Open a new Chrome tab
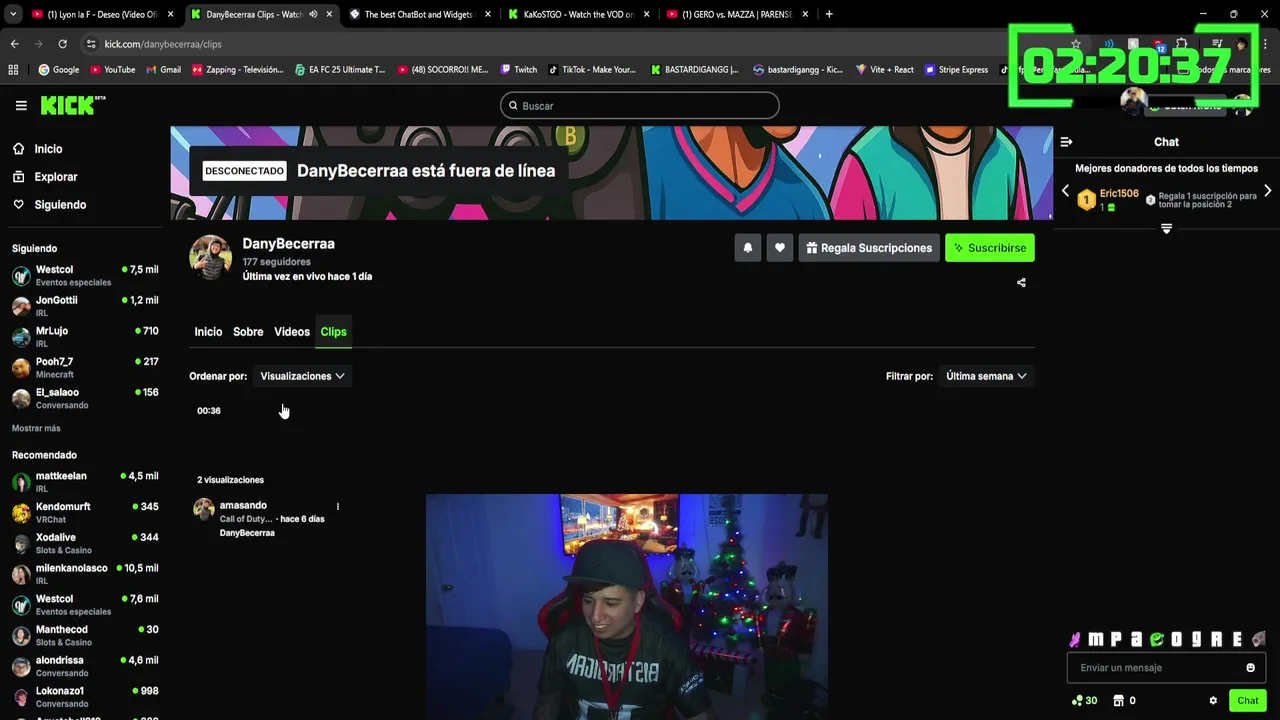 pyautogui.click(x=829, y=14)
